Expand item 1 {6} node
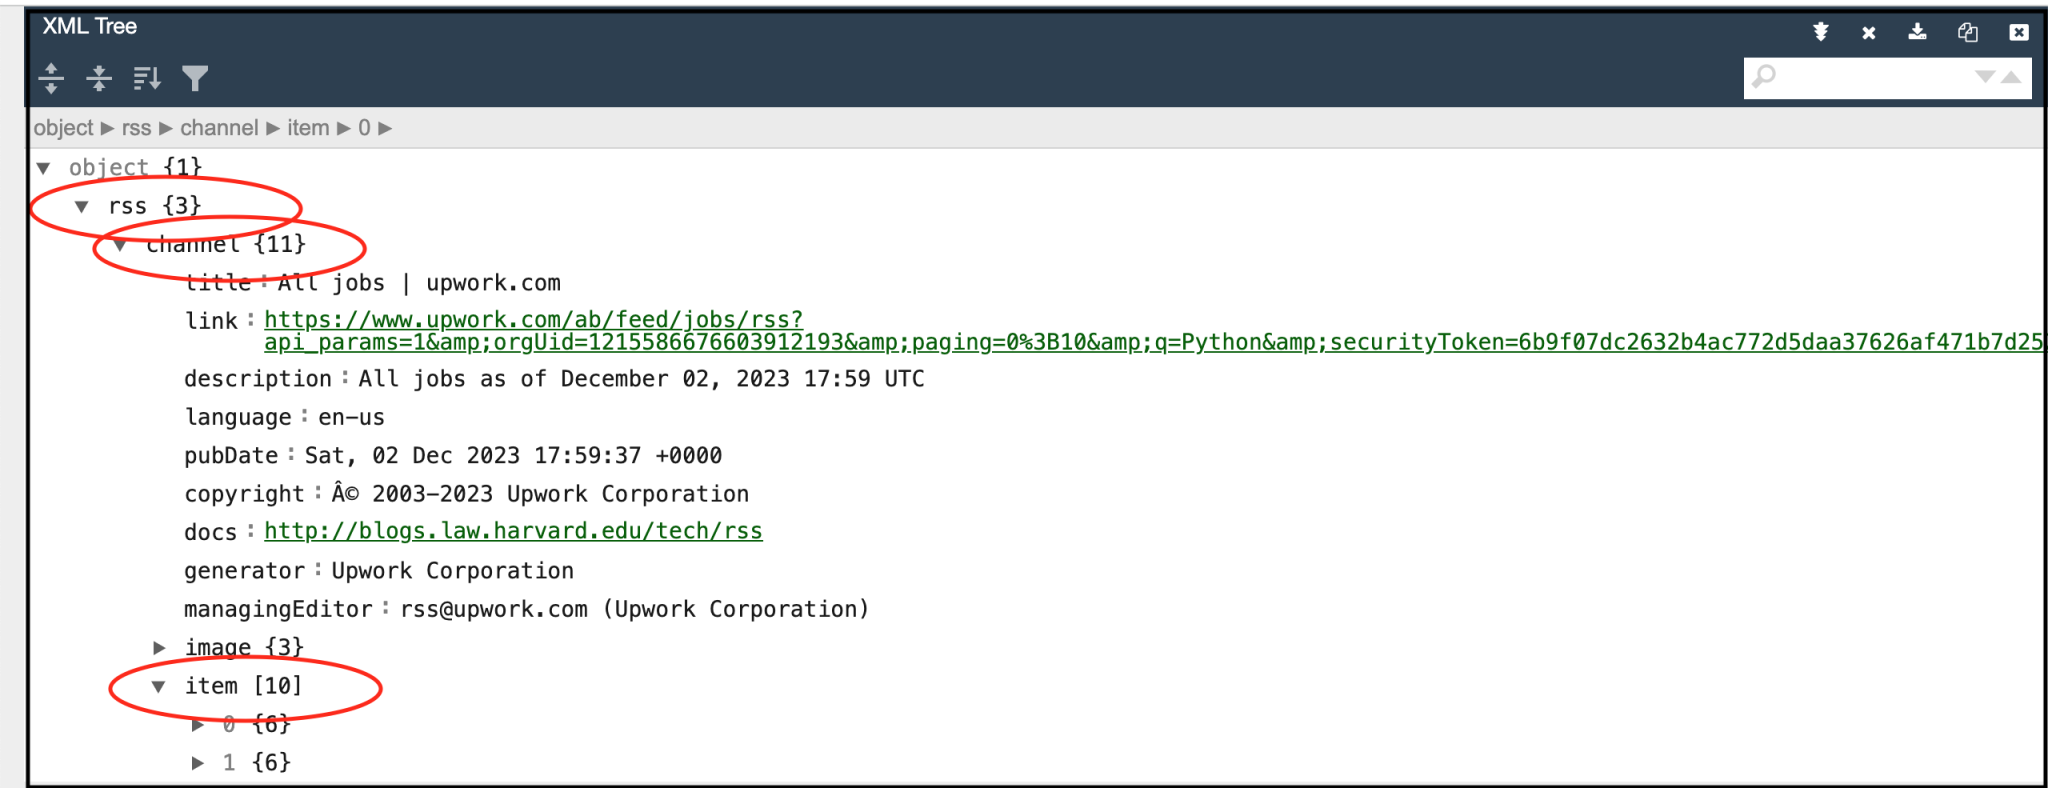This screenshot has height=788, width=2048. tap(198, 763)
